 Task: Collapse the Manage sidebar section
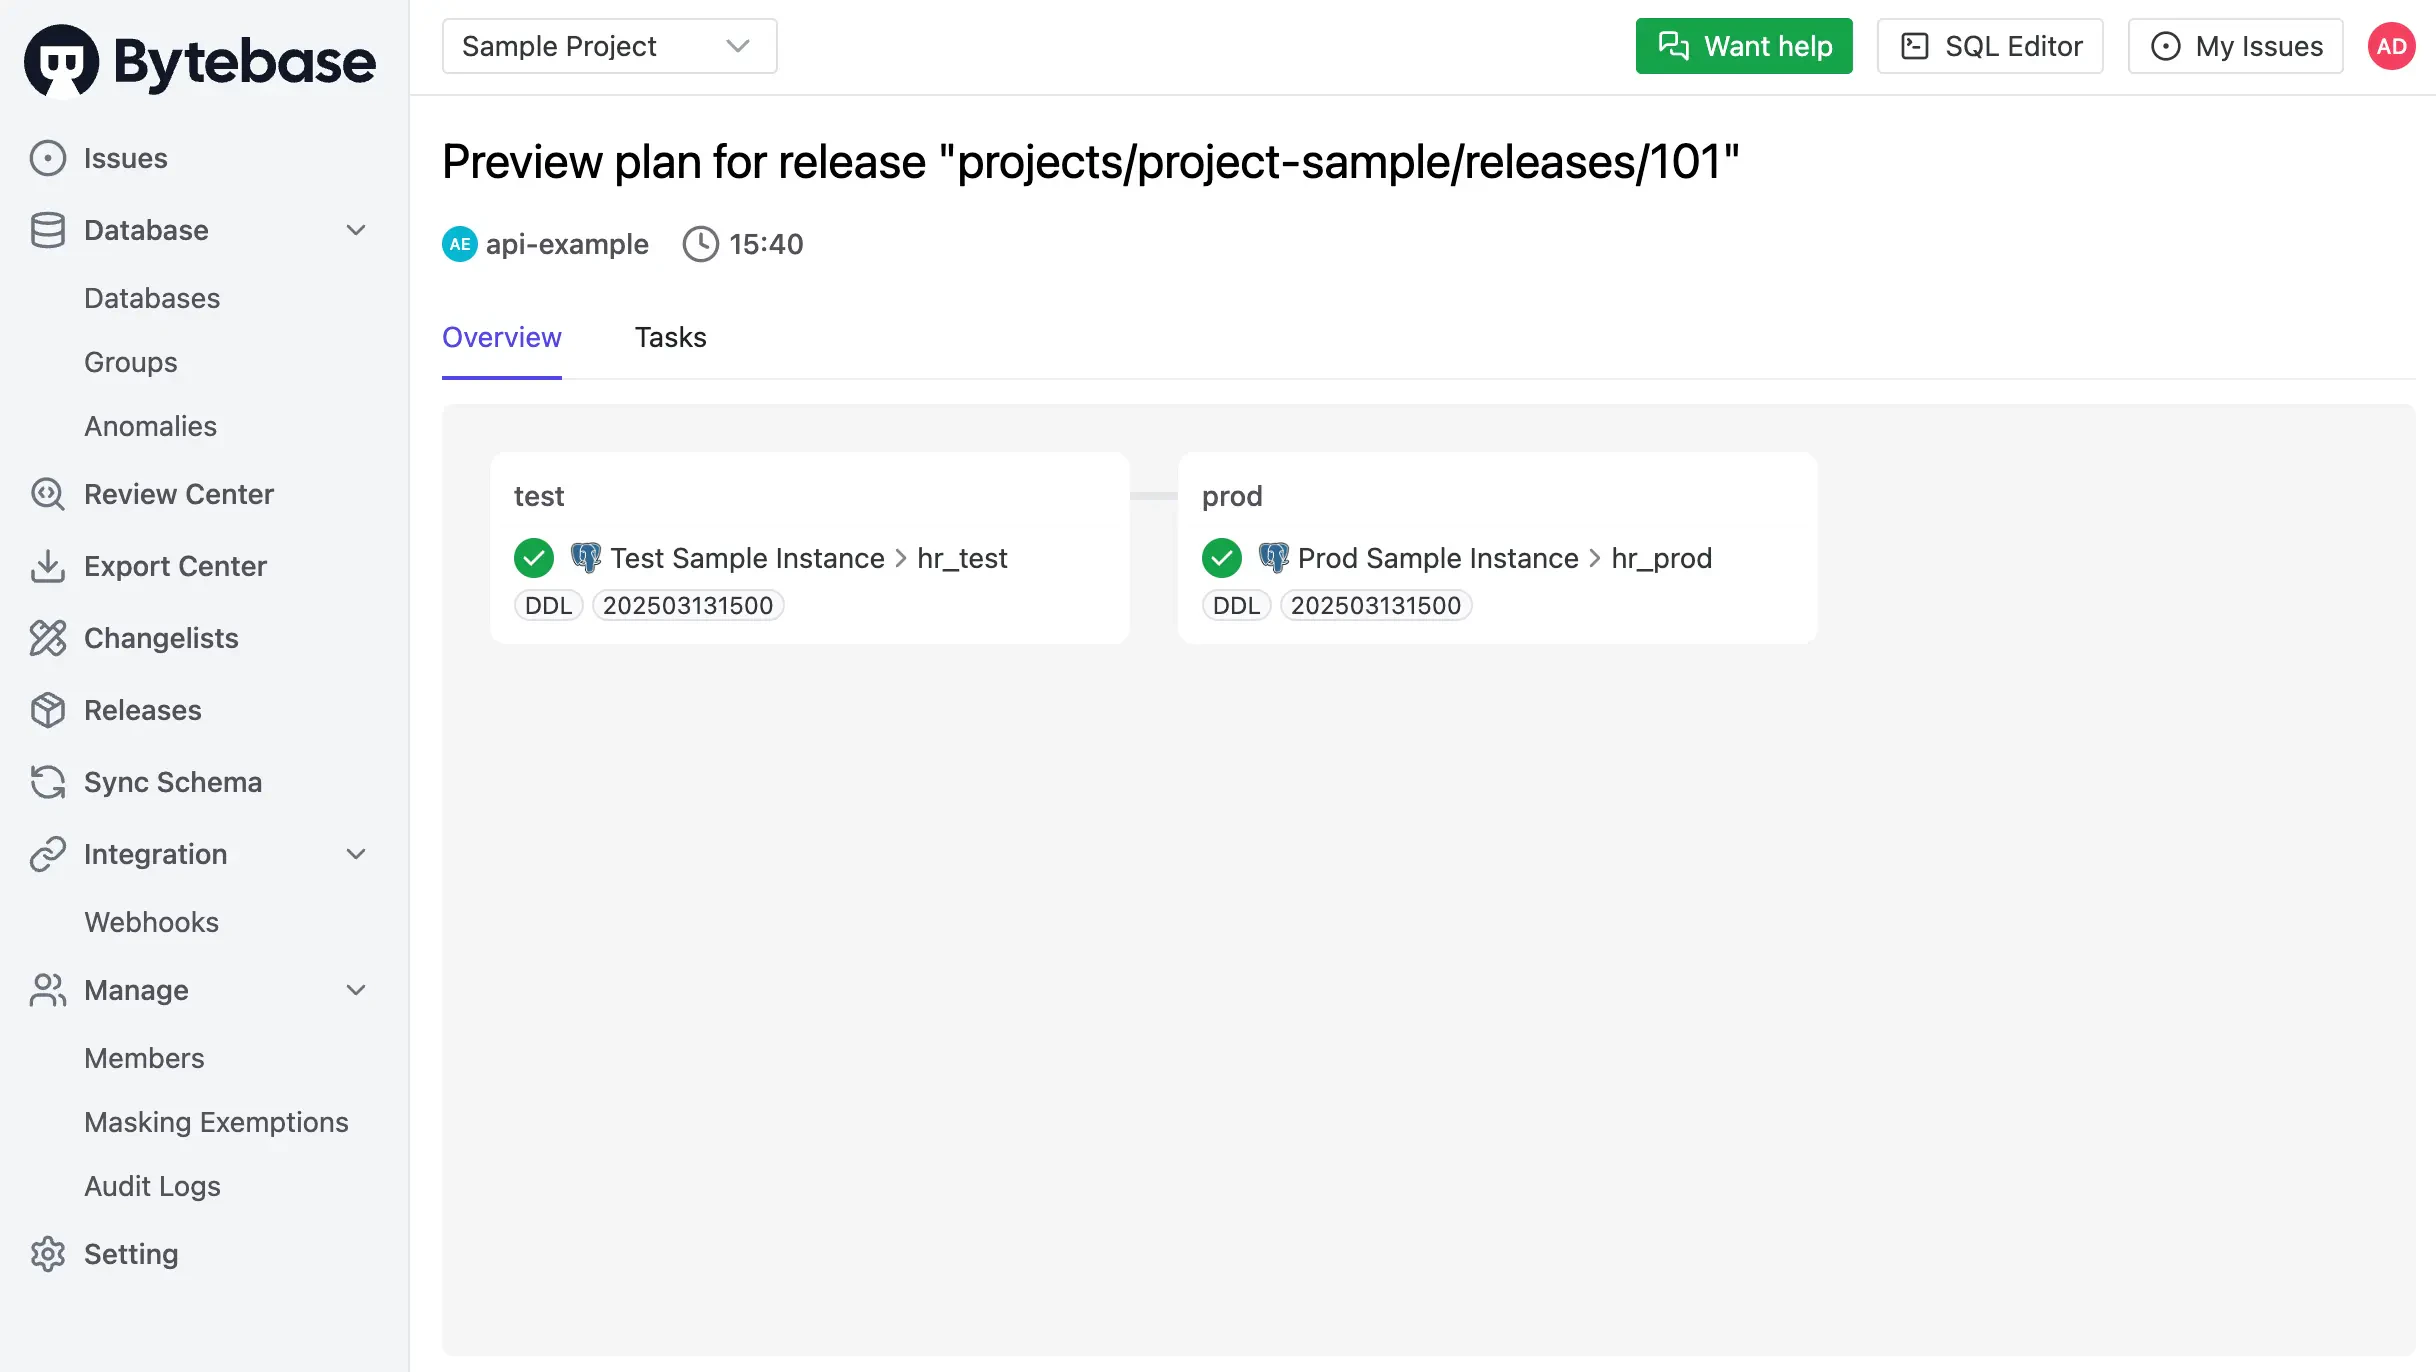point(356,990)
